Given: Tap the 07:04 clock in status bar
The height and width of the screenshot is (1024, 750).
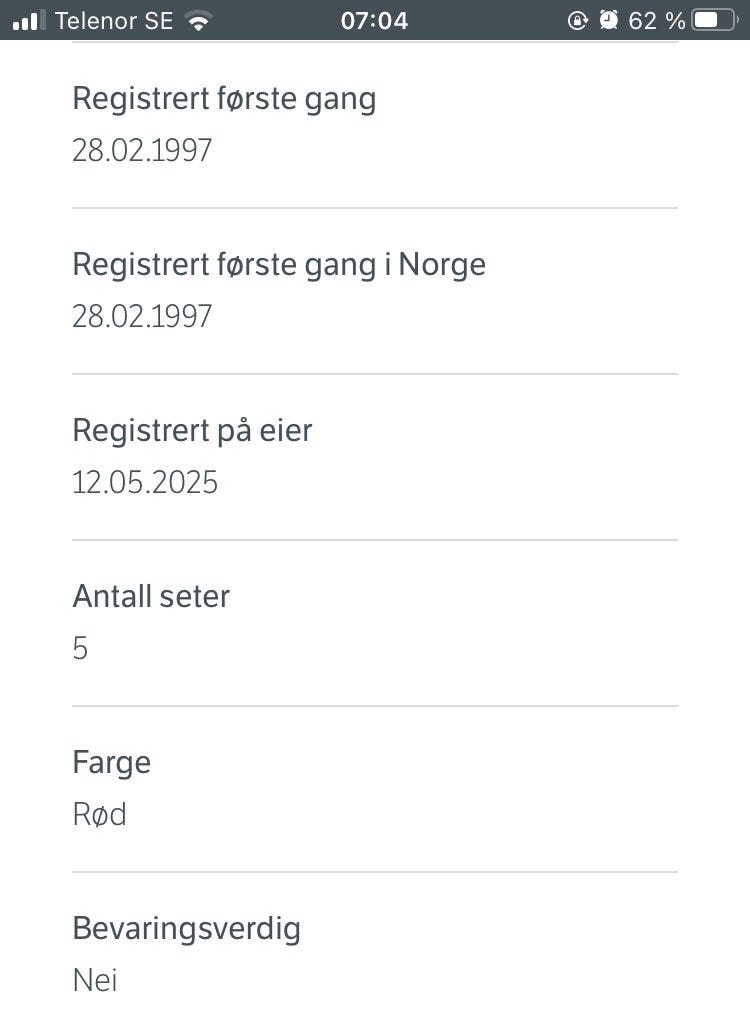Looking at the screenshot, I should [374, 21].
